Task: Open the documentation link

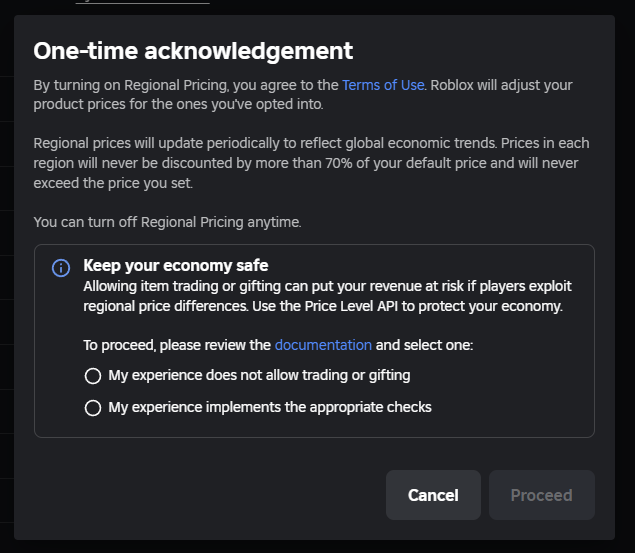Action: [323, 345]
